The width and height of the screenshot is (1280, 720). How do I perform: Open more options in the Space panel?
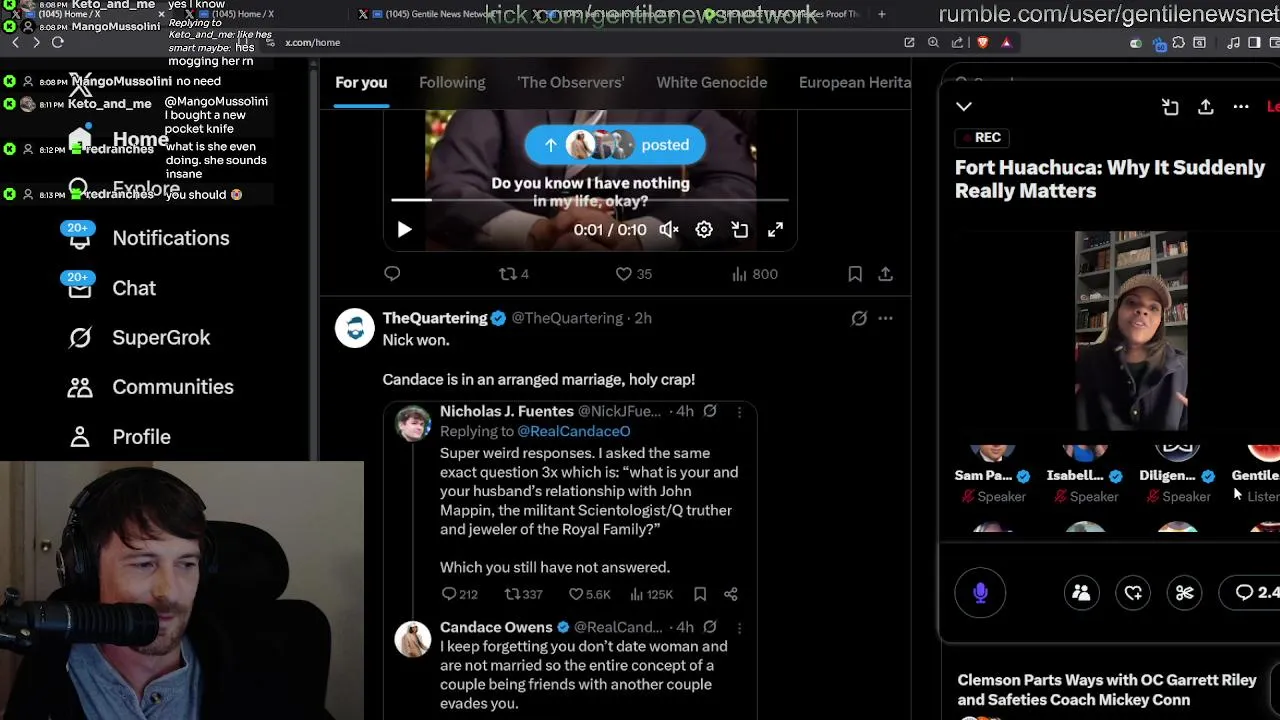1241,107
